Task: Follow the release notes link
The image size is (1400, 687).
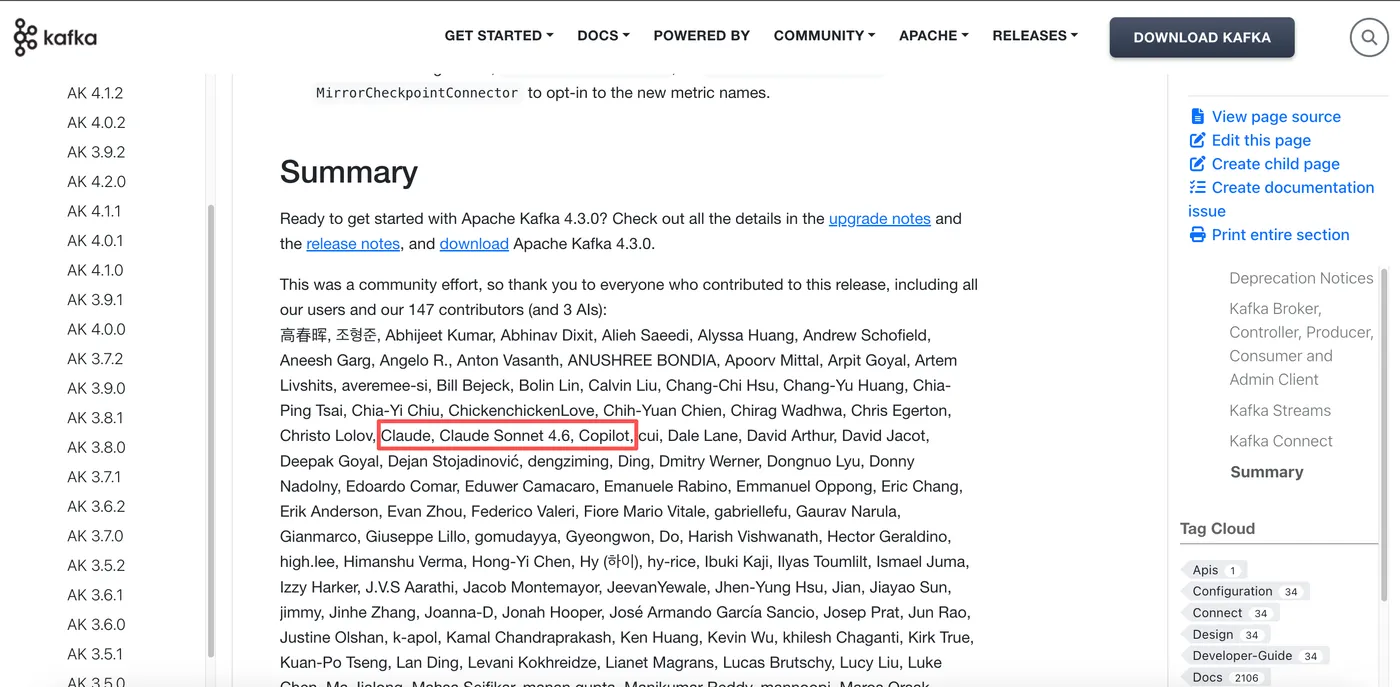Action: (353, 243)
